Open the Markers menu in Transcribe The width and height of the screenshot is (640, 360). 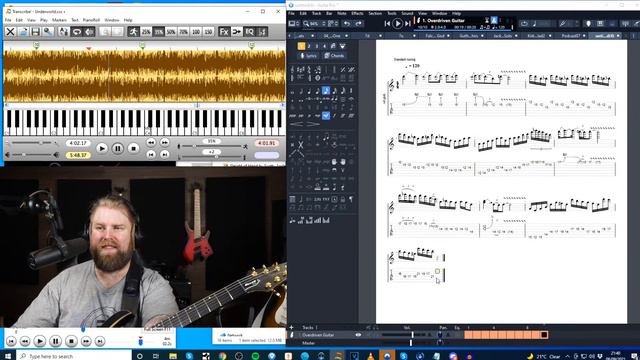pyautogui.click(x=59, y=20)
